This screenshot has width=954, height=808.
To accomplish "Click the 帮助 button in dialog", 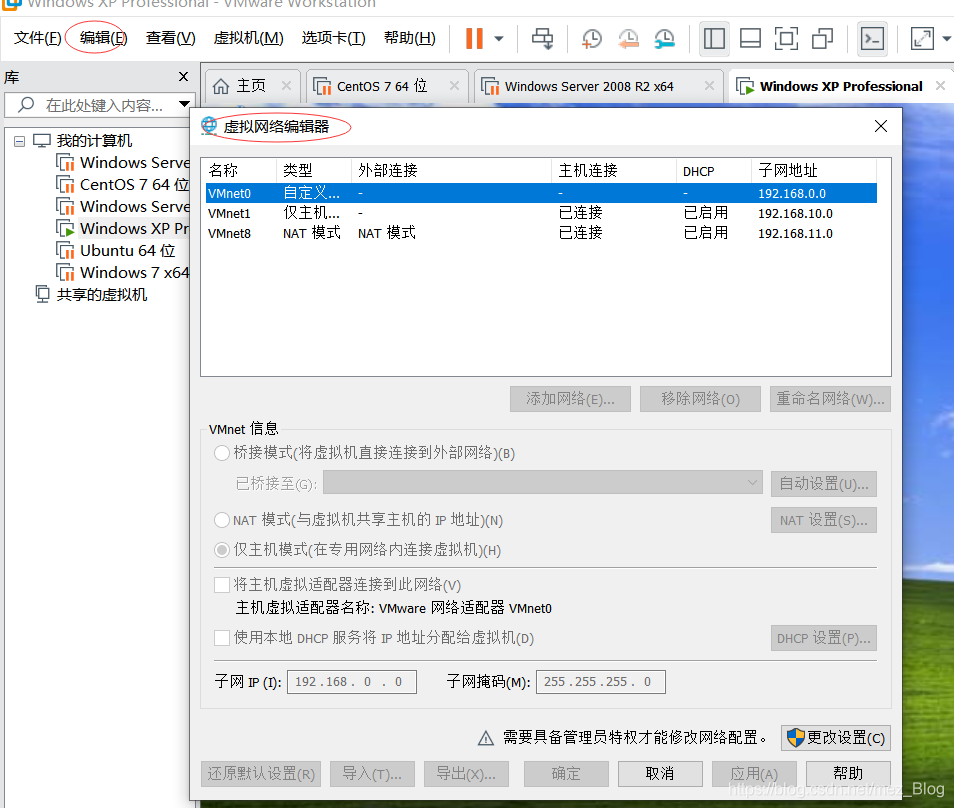I will tap(848, 774).
